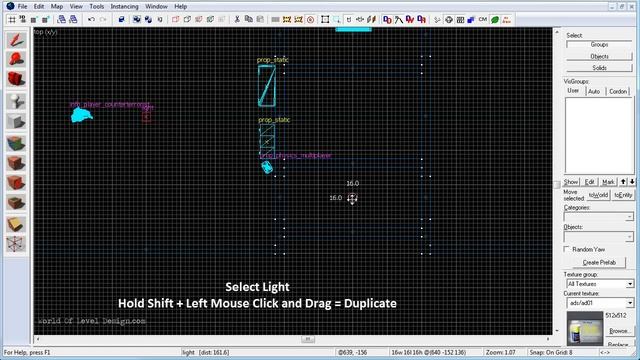Open the Window menu
640x360 pixels.
tap(156, 7)
